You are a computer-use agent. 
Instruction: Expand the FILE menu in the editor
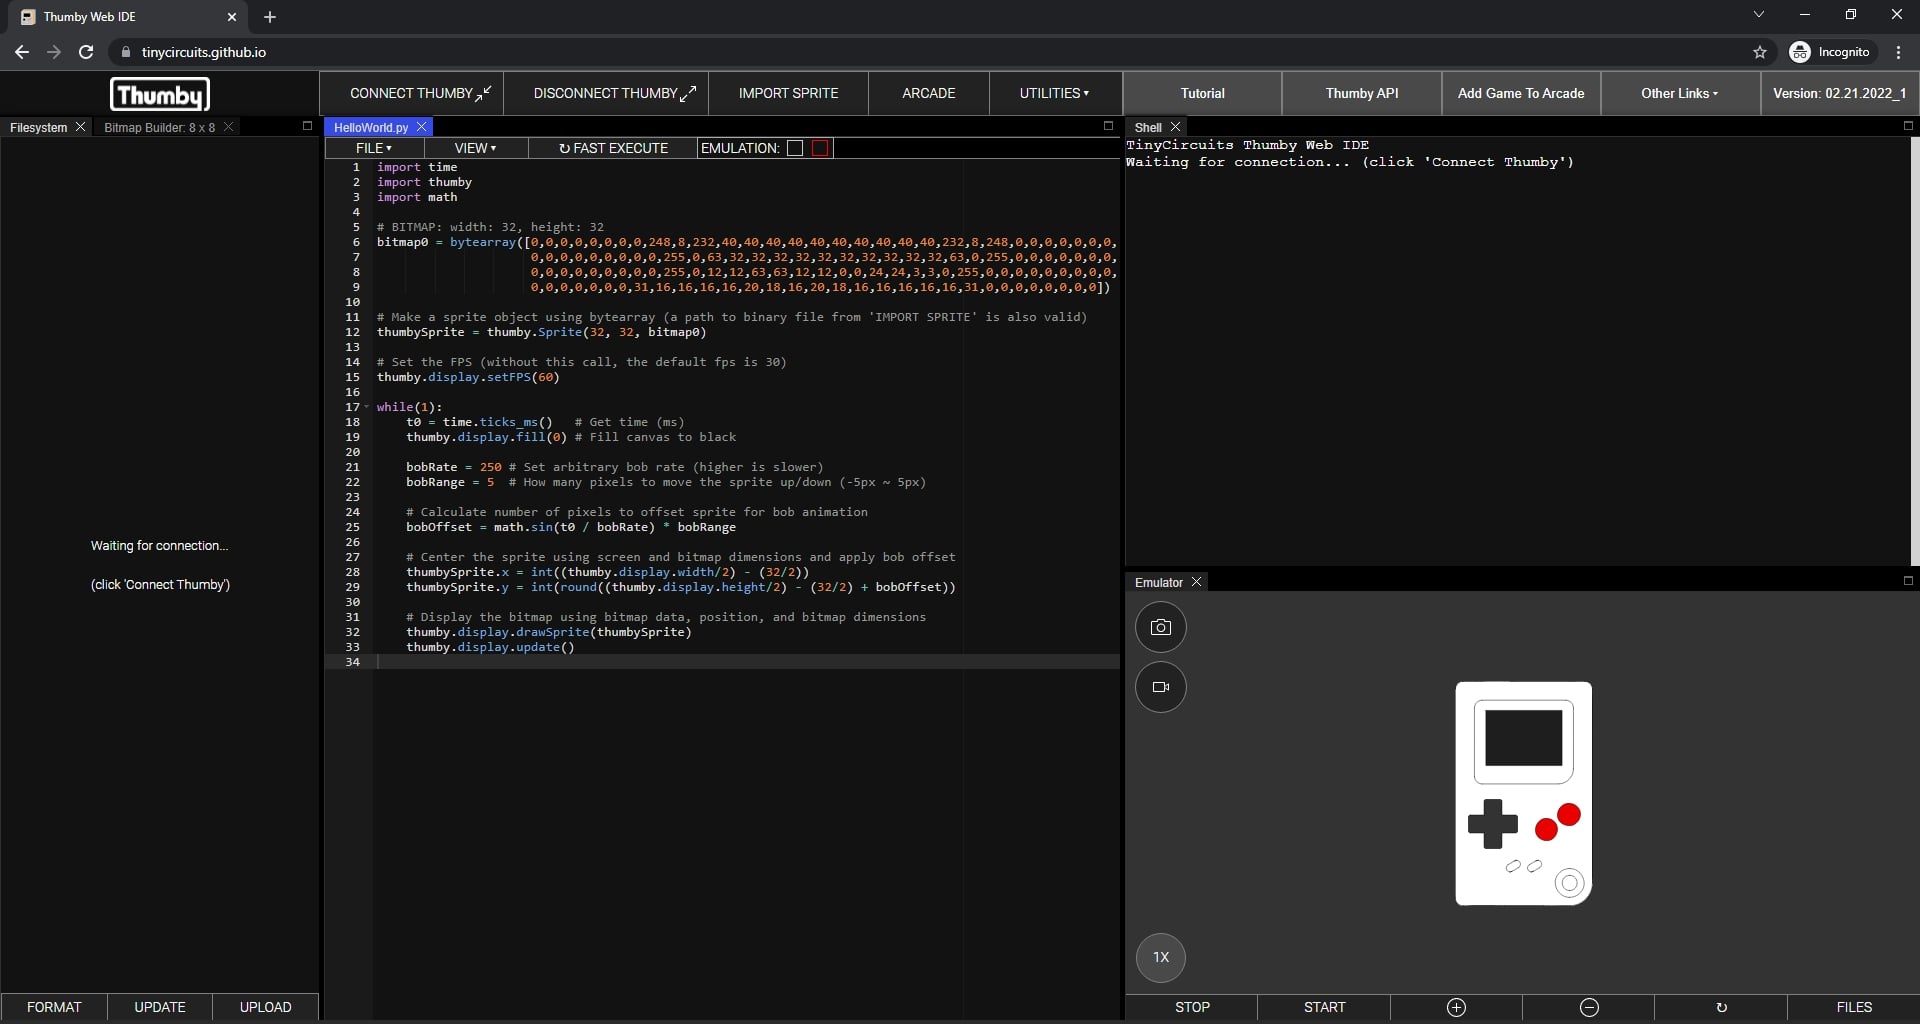click(374, 148)
